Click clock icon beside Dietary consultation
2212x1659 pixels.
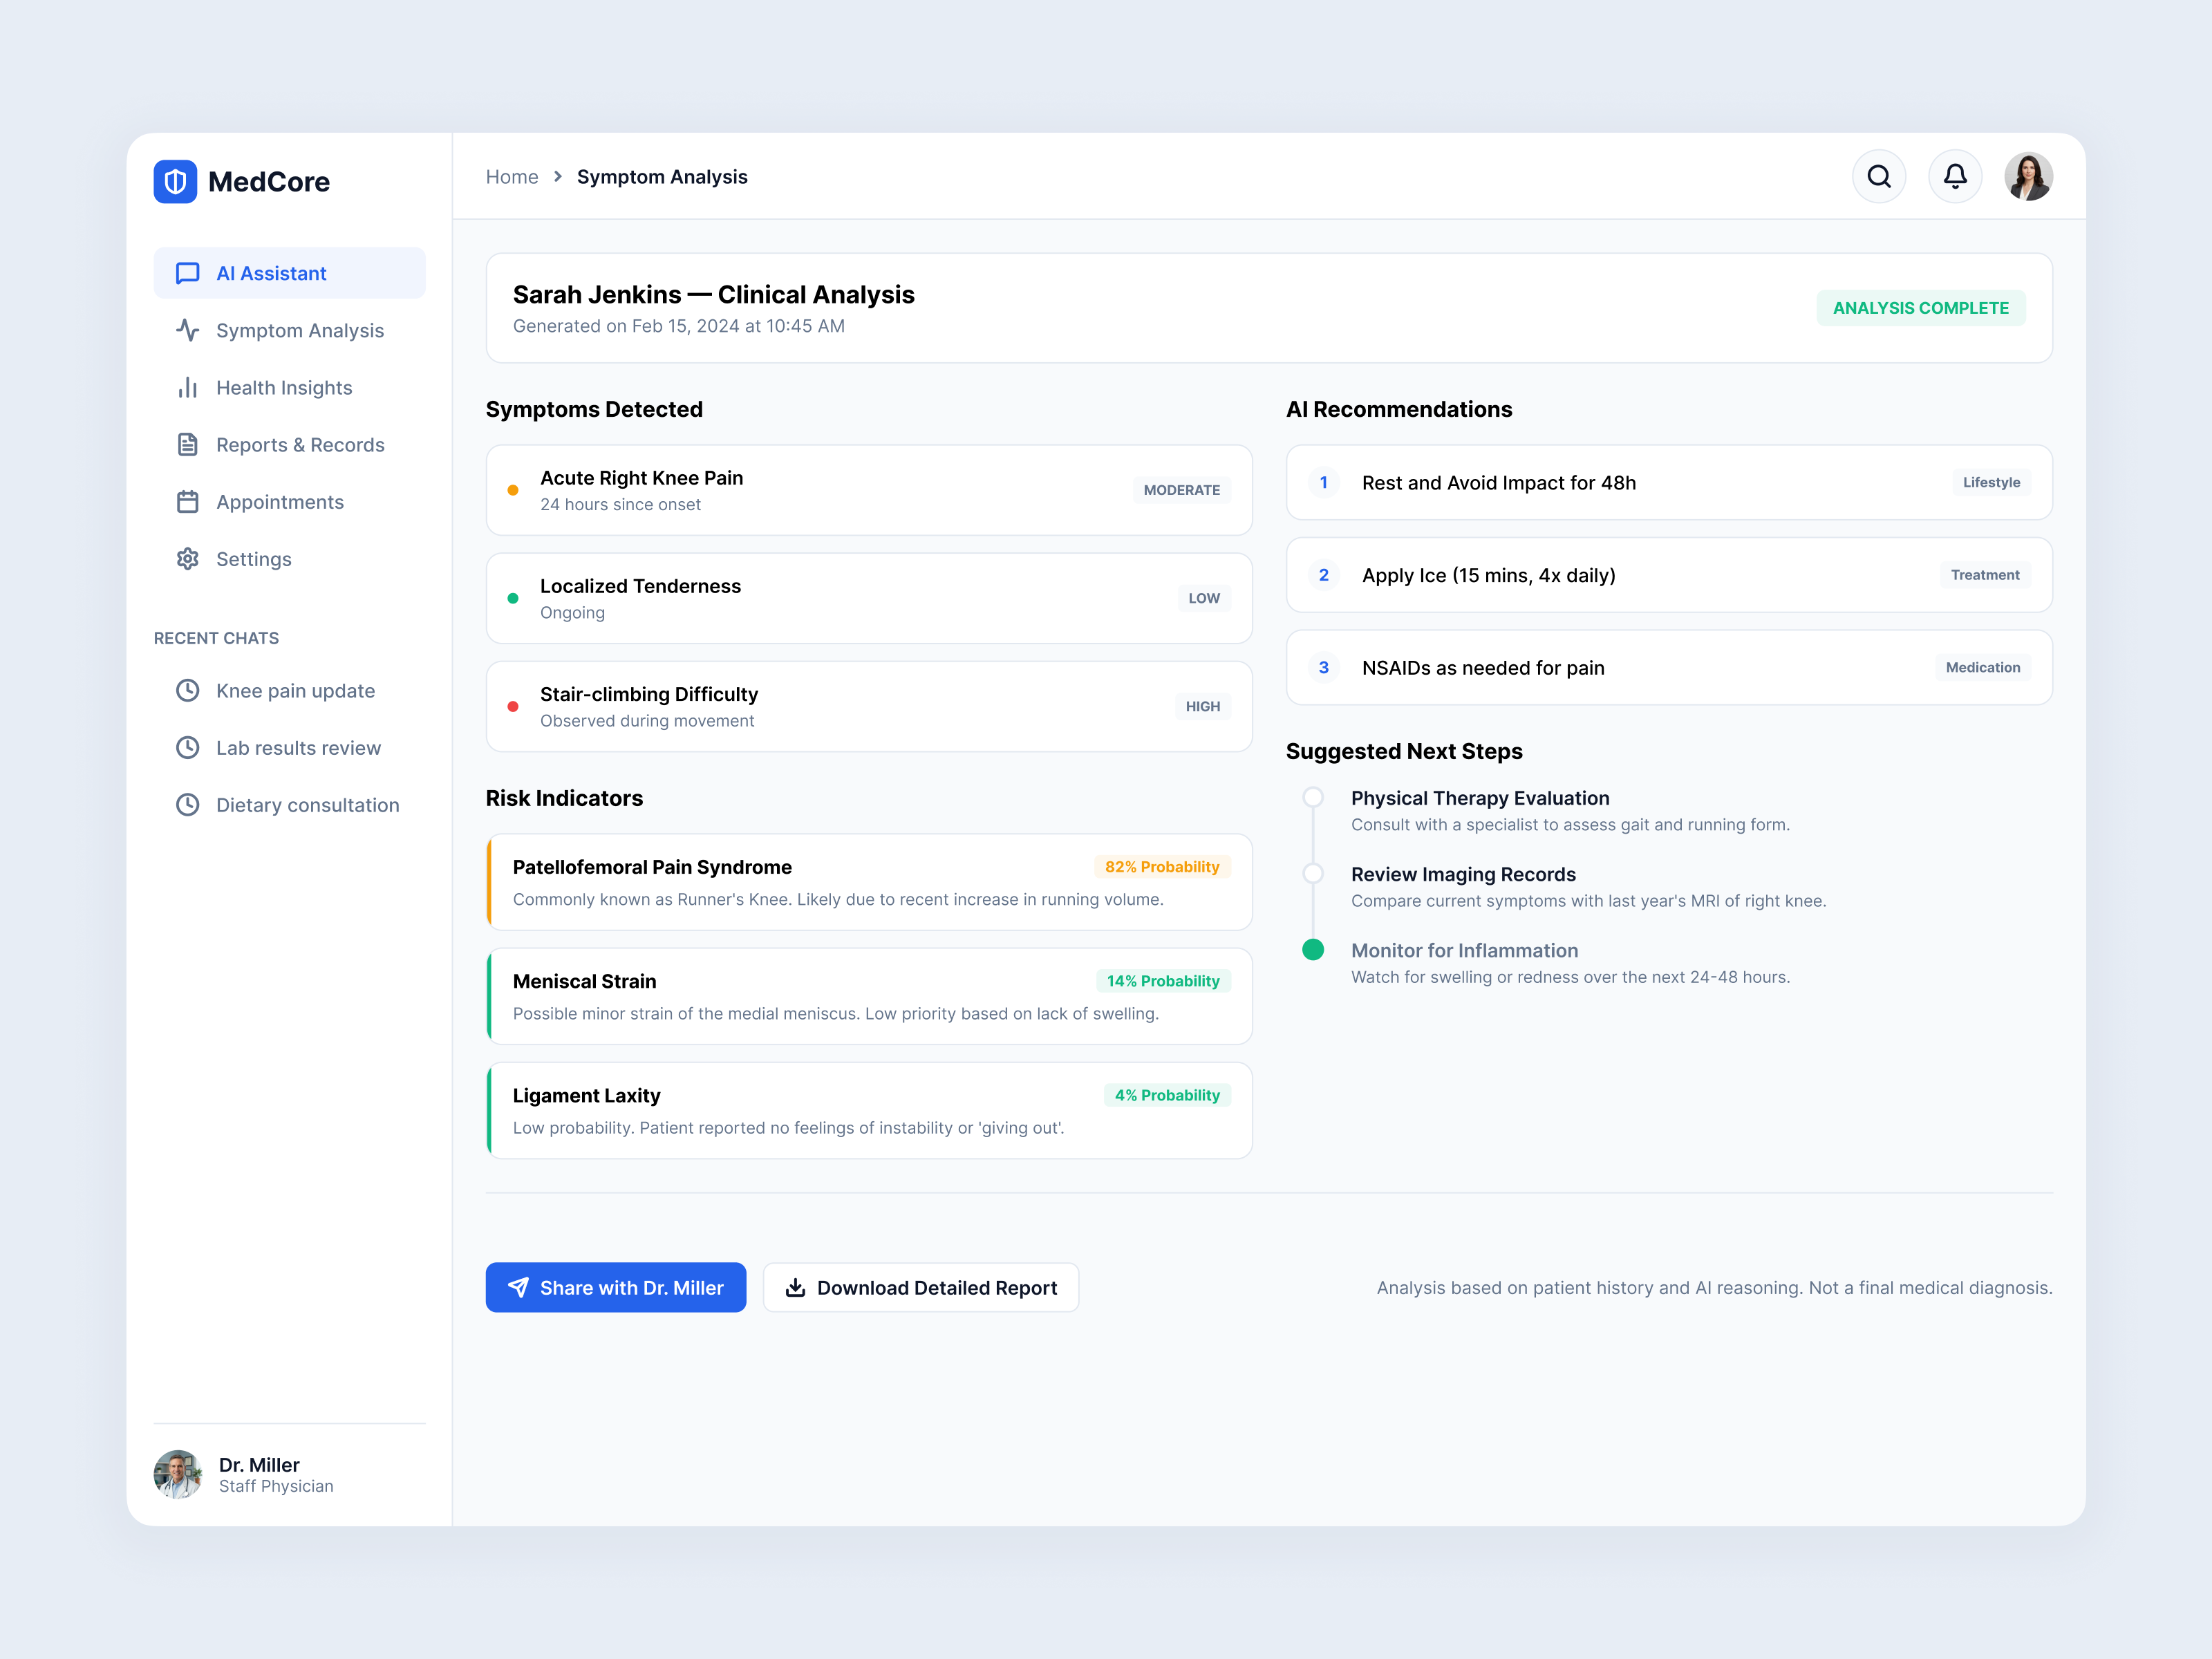(188, 804)
